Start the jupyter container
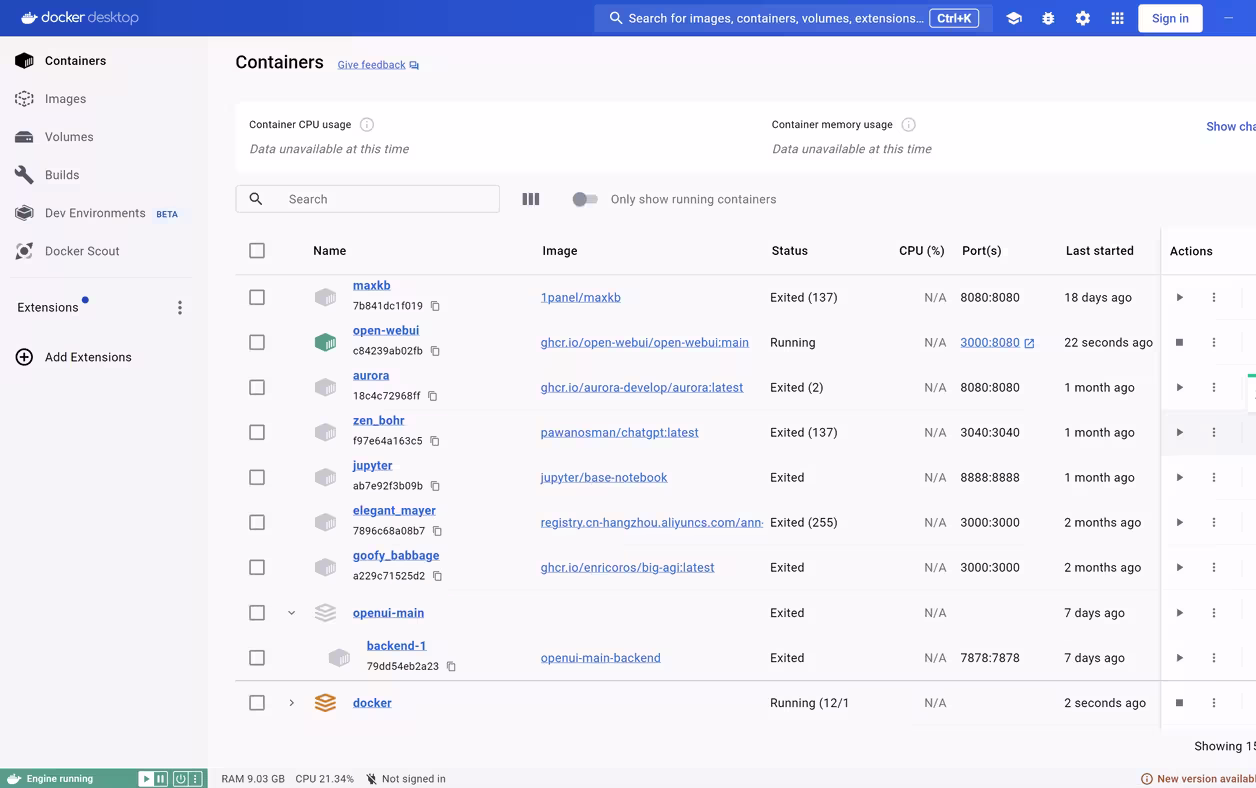The width and height of the screenshot is (1256, 788). pos(1180,477)
